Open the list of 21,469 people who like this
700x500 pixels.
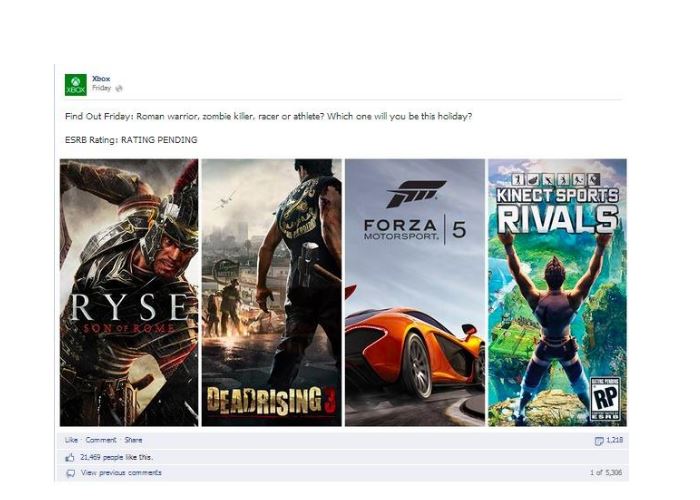click(x=116, y=457)
